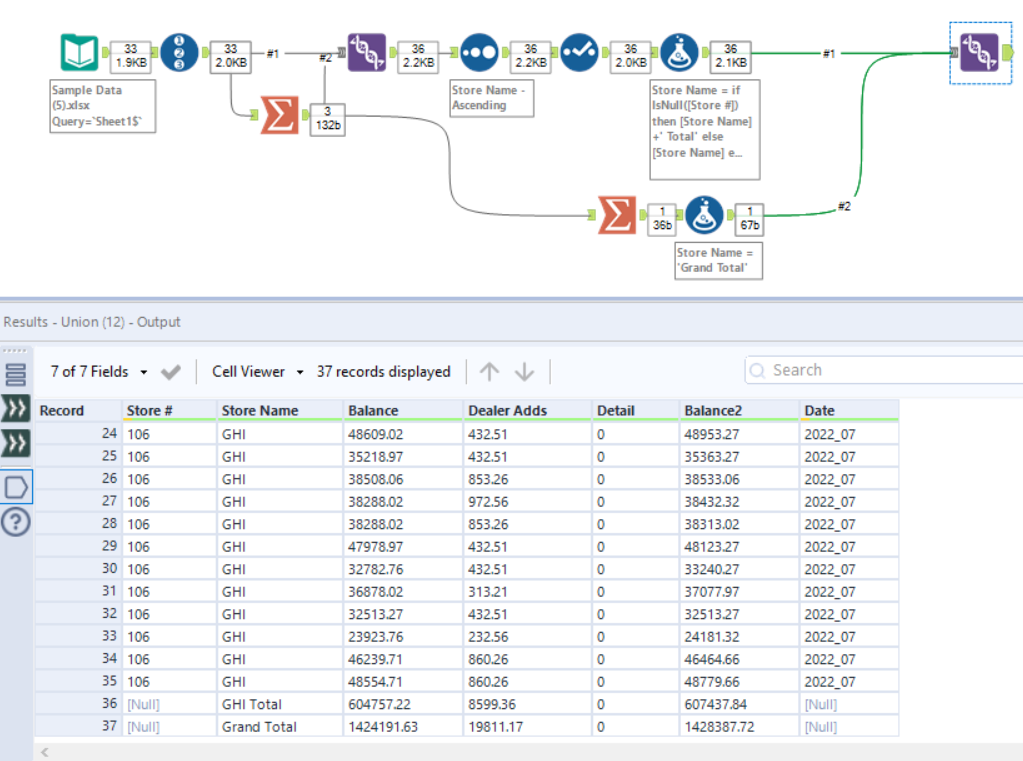The width and height of the screenshot is (1023, 761).
Task: Click the Select tool with checkmark icon
Action: (579, 52)
